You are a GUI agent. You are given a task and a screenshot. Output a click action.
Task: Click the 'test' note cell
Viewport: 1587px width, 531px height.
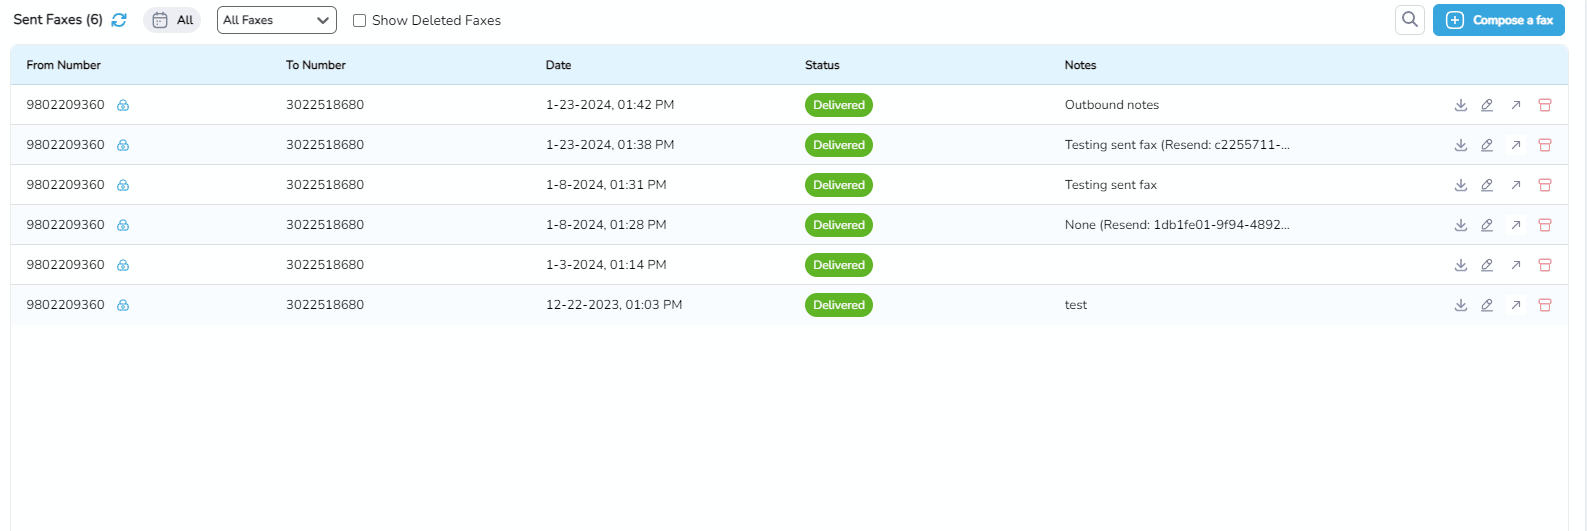(1076, 305)
